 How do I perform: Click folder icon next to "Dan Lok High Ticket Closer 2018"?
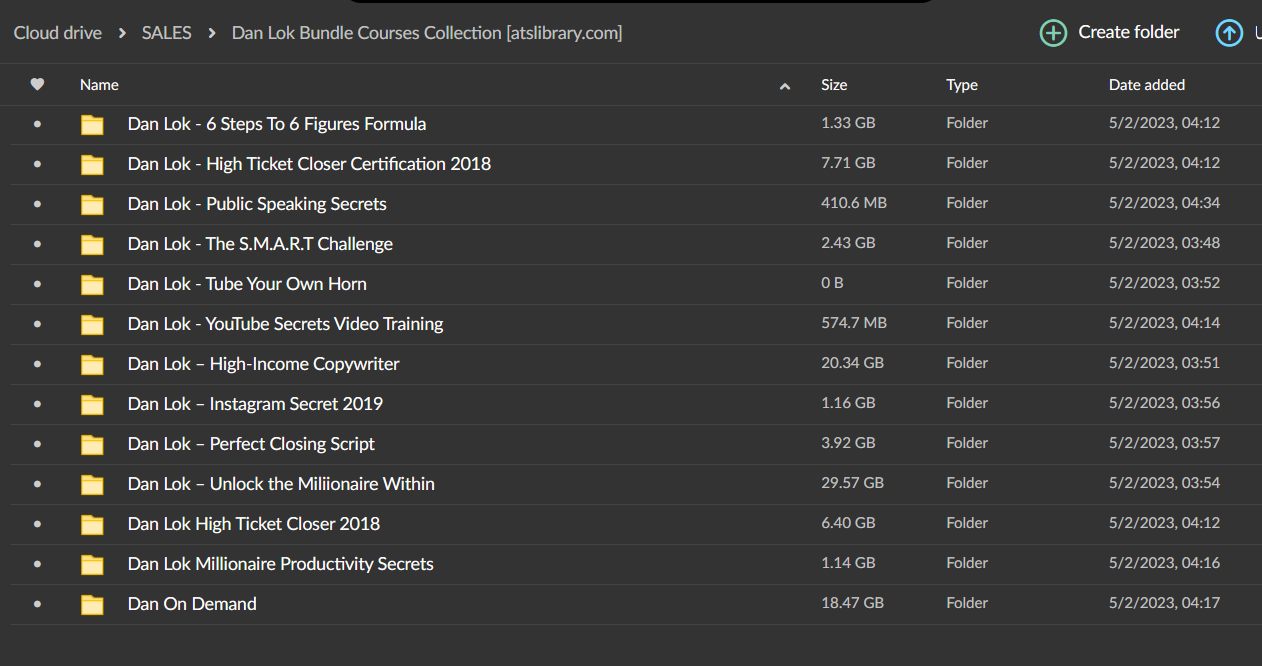[x=92, y=524]
